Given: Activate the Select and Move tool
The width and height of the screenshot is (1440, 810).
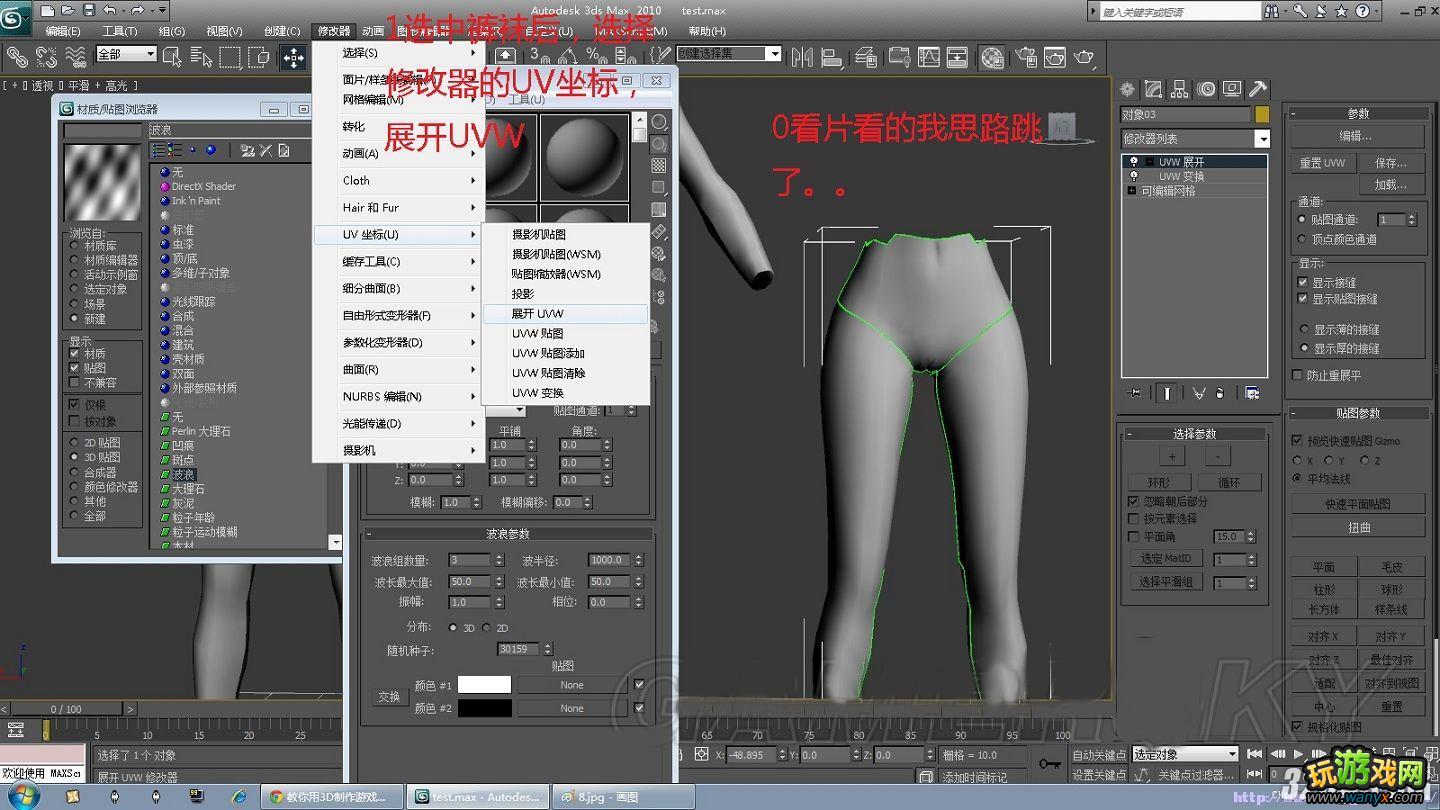Looking at the screenshot, I should [x=293, y=57].
